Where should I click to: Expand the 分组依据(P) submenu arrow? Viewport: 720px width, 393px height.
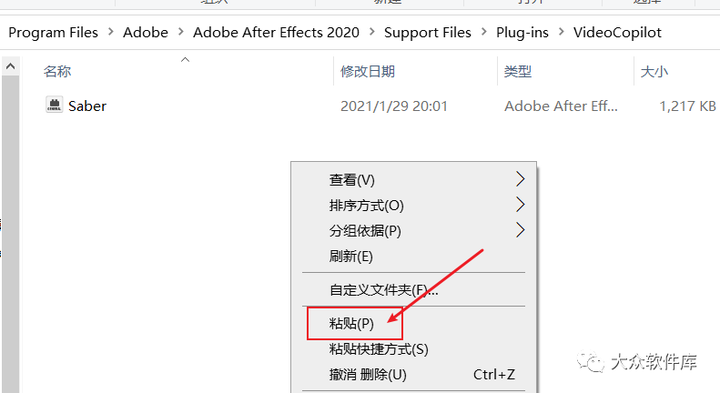[x=520, y=230]
